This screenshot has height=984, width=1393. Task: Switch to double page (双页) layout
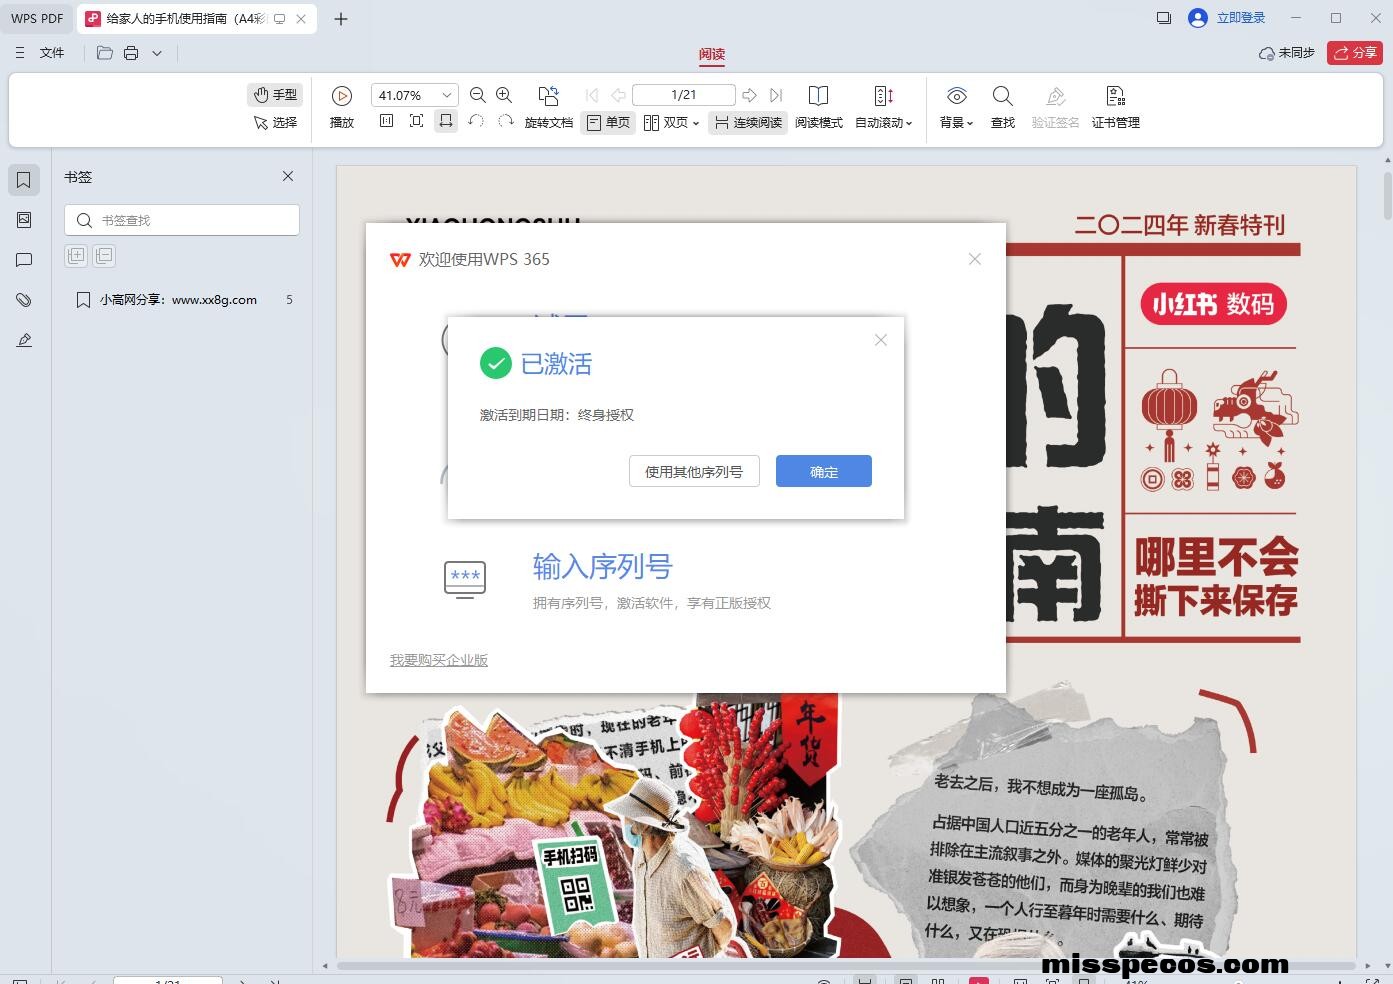[x=666, y=122]
